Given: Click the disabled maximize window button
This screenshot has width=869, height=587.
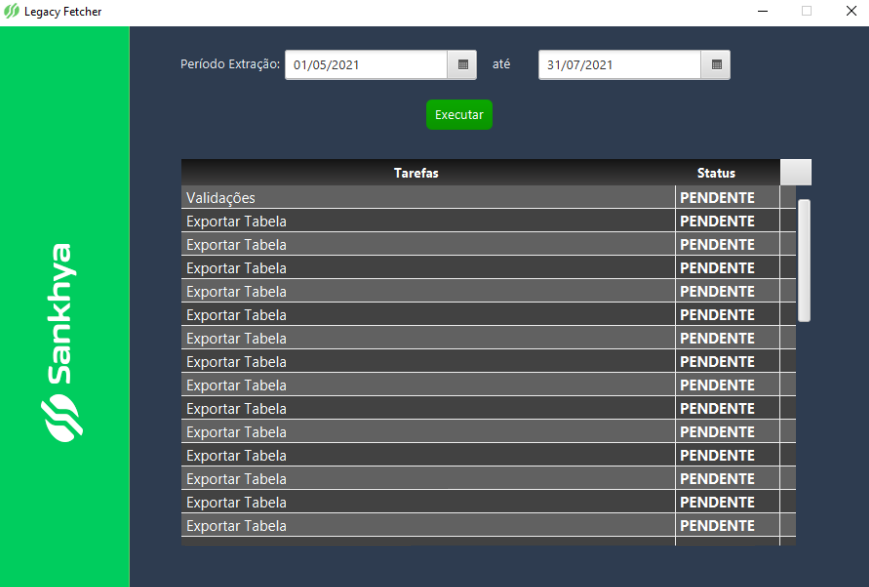Looking at the screenshot, I should [x=807, y=11].
